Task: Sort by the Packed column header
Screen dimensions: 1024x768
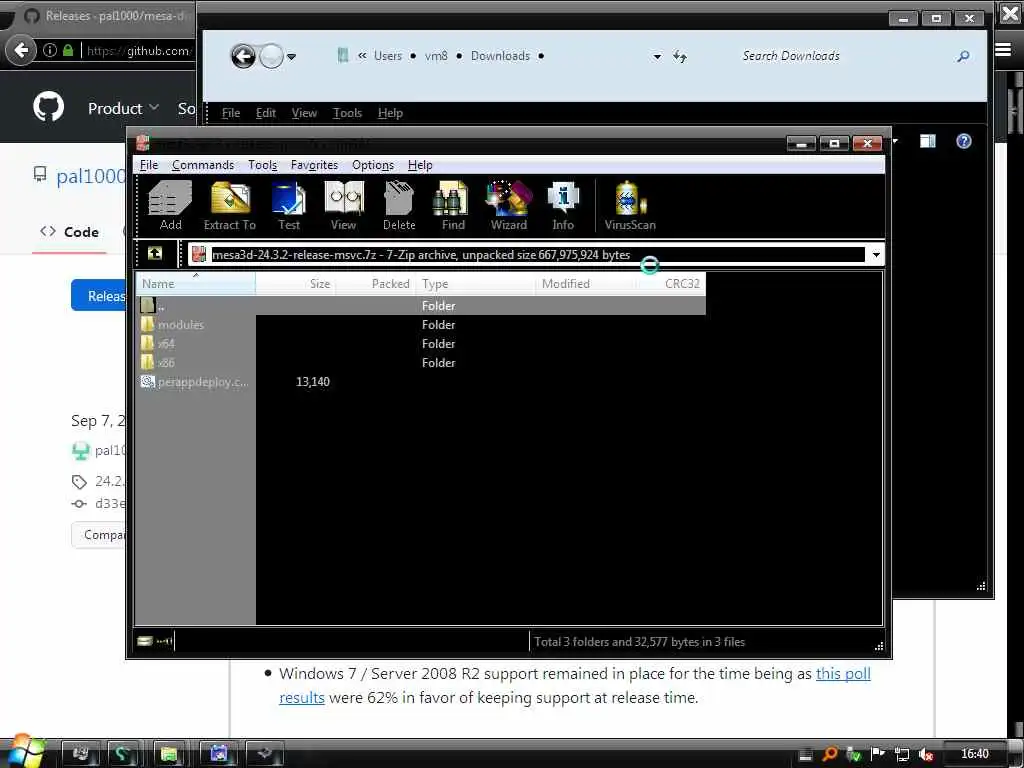Action: 376,283
